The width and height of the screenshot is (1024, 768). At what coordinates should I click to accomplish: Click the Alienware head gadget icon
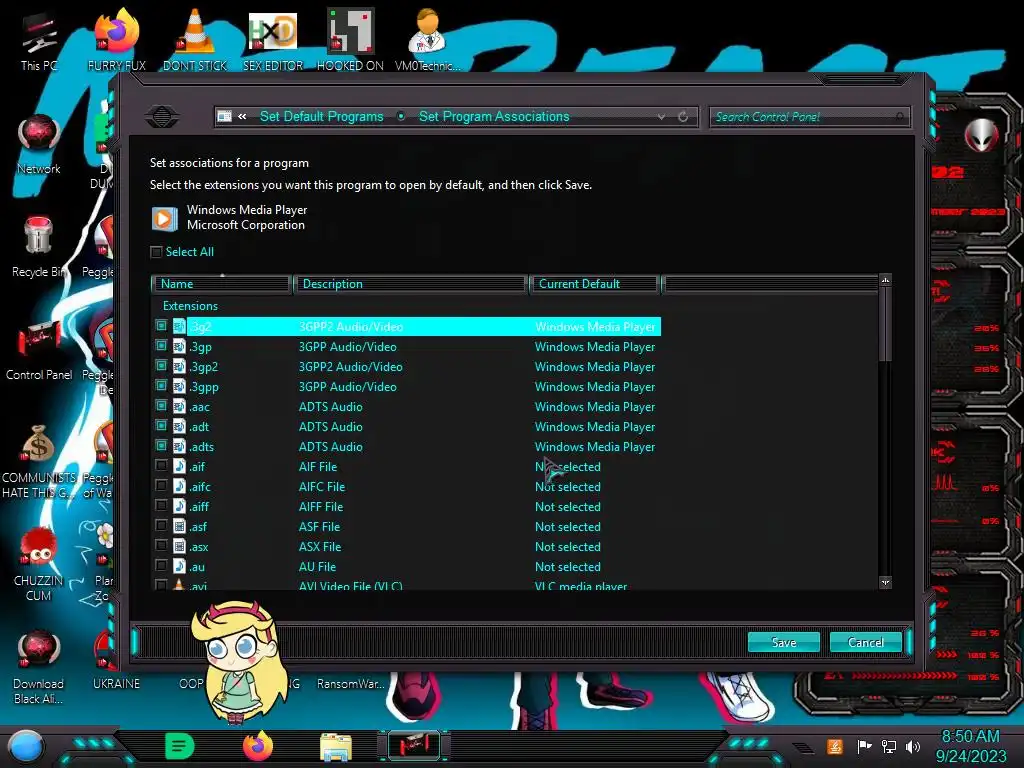coord(981,136)
